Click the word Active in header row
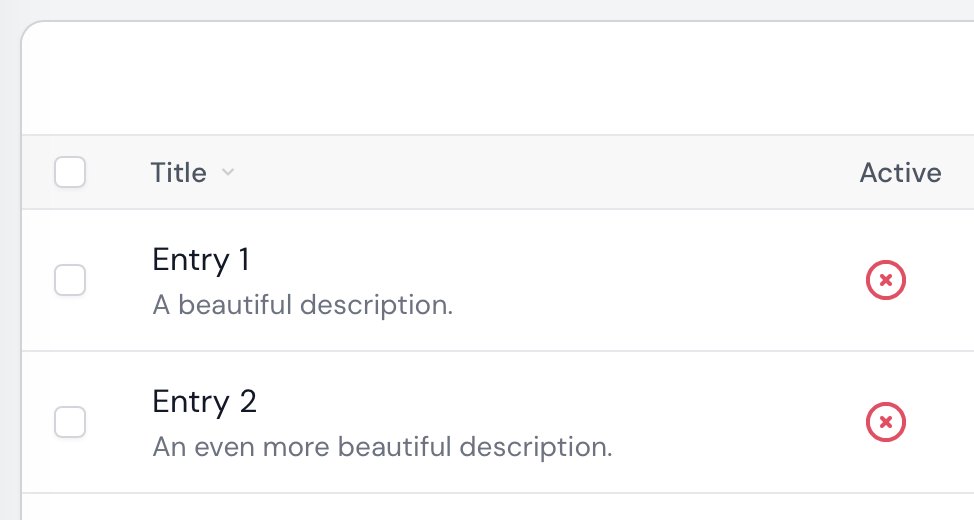Image resolution: width=974 pixels, height=520 pixels. 900,173
